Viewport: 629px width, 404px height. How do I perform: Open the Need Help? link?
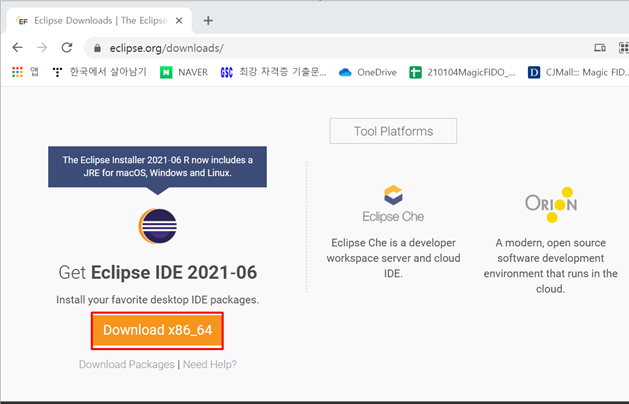coord(210,364)
